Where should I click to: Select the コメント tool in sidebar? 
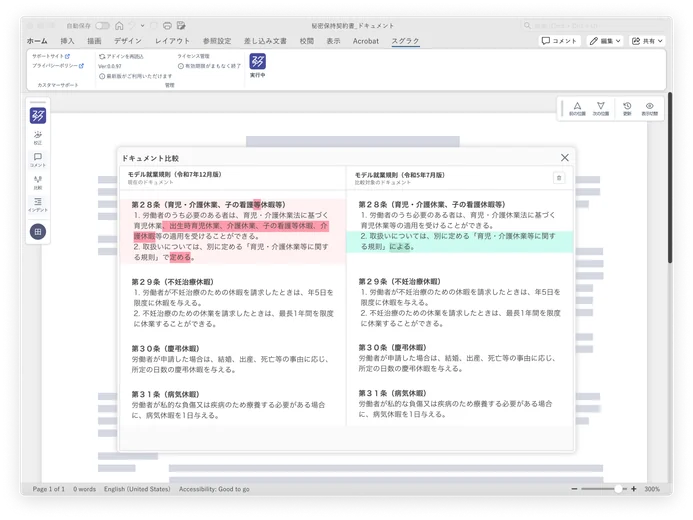click(x=38, y=159)
